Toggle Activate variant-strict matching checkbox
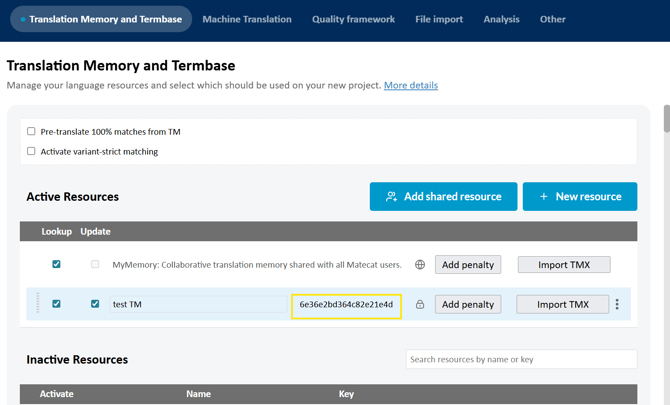The width and height of the screenshot is (670, 405). click(31, 151)
